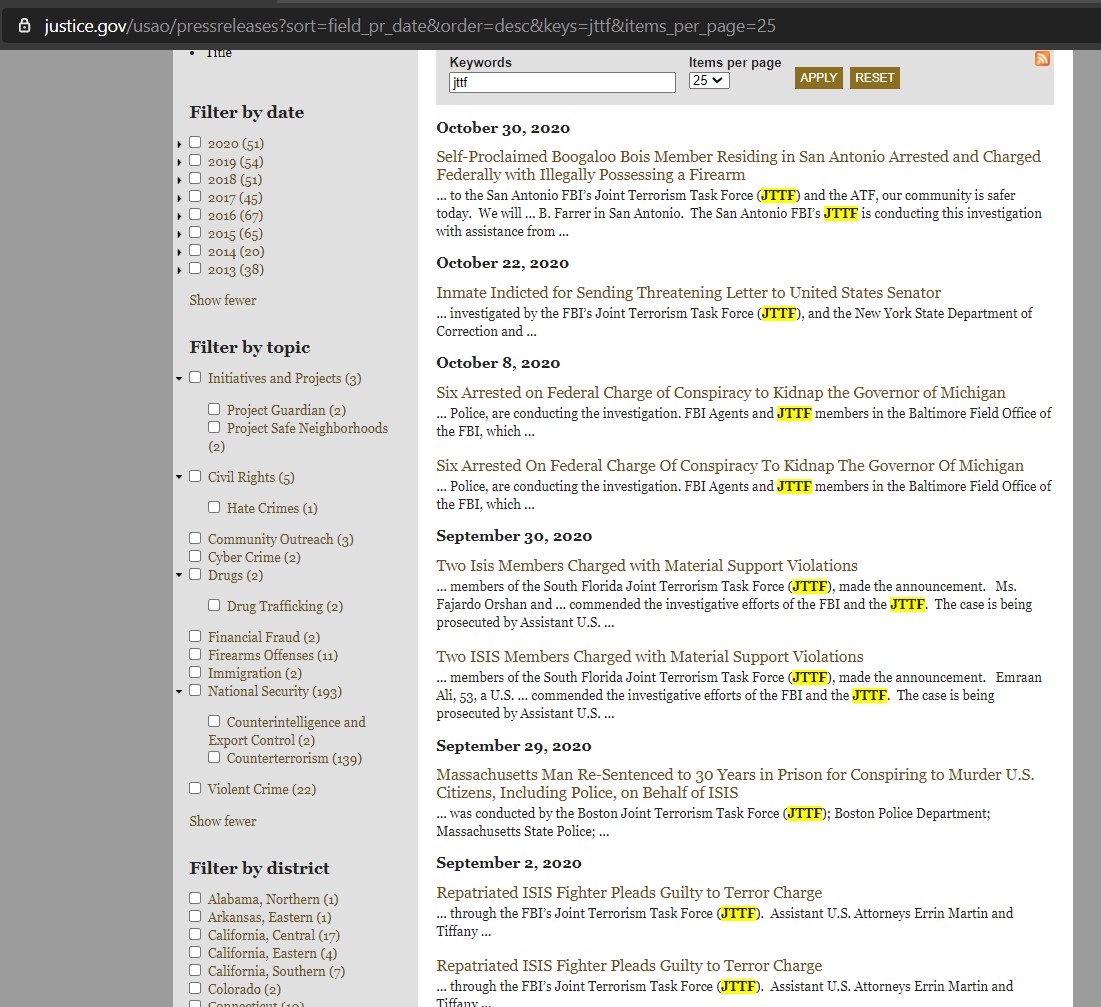Collapse the Initiatives and Projects group

click(x=180, y=379)
